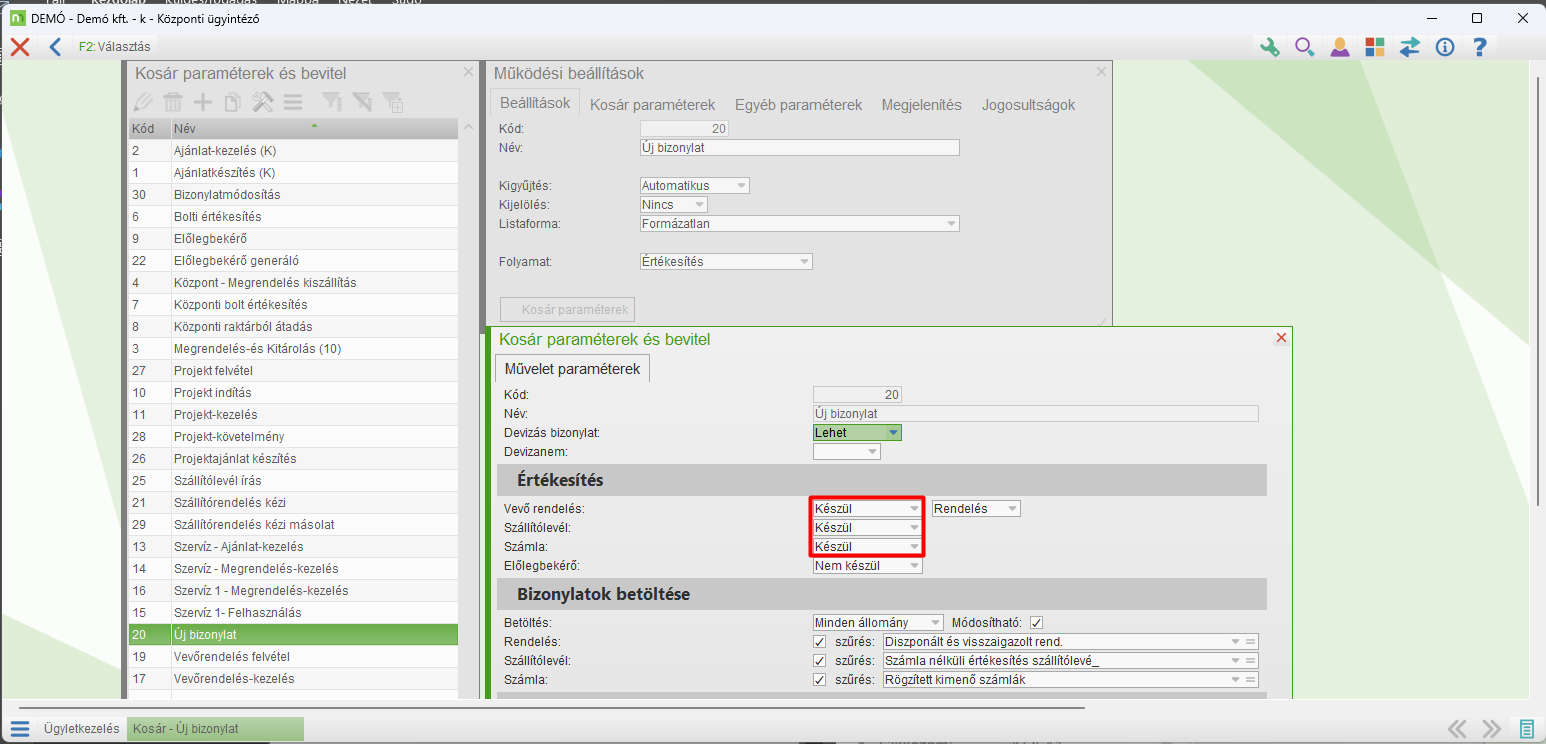Image resolution: width=1546 pixels, height=744 pixels.
Task: Select the Projekt indítás row
Action: (x=293, y=393)
